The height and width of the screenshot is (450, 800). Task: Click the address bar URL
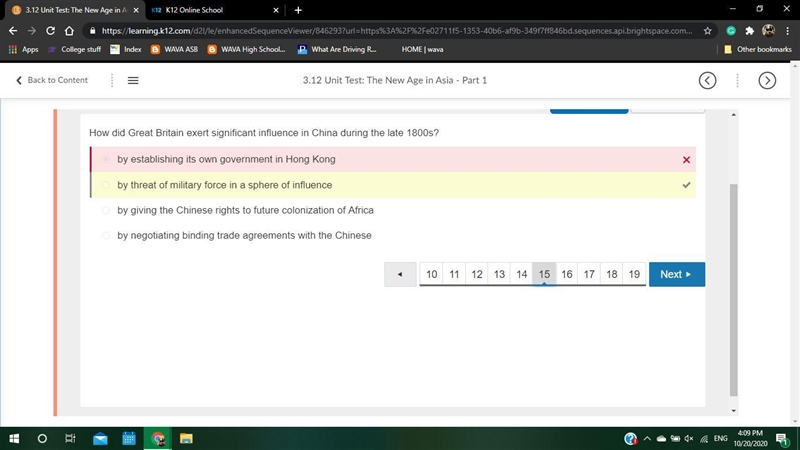(396, 31)
